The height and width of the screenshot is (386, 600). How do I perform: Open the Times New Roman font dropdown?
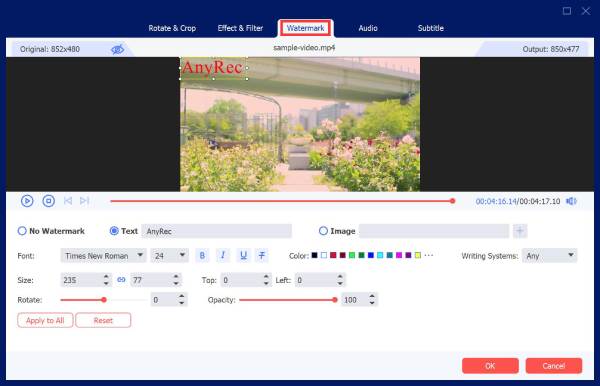(x=103, y=256)
